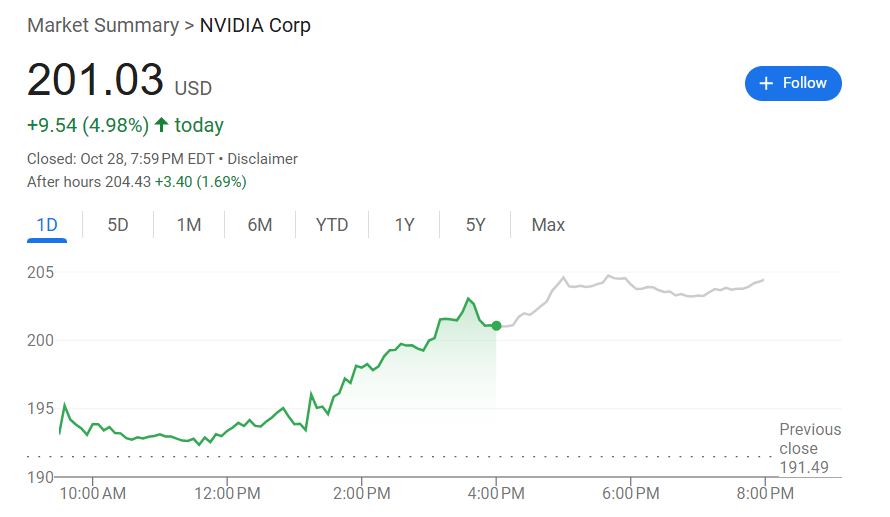Click the NVIDIA Corp title
This screenshot has width=890, height=517.
[x=255, y=25]
